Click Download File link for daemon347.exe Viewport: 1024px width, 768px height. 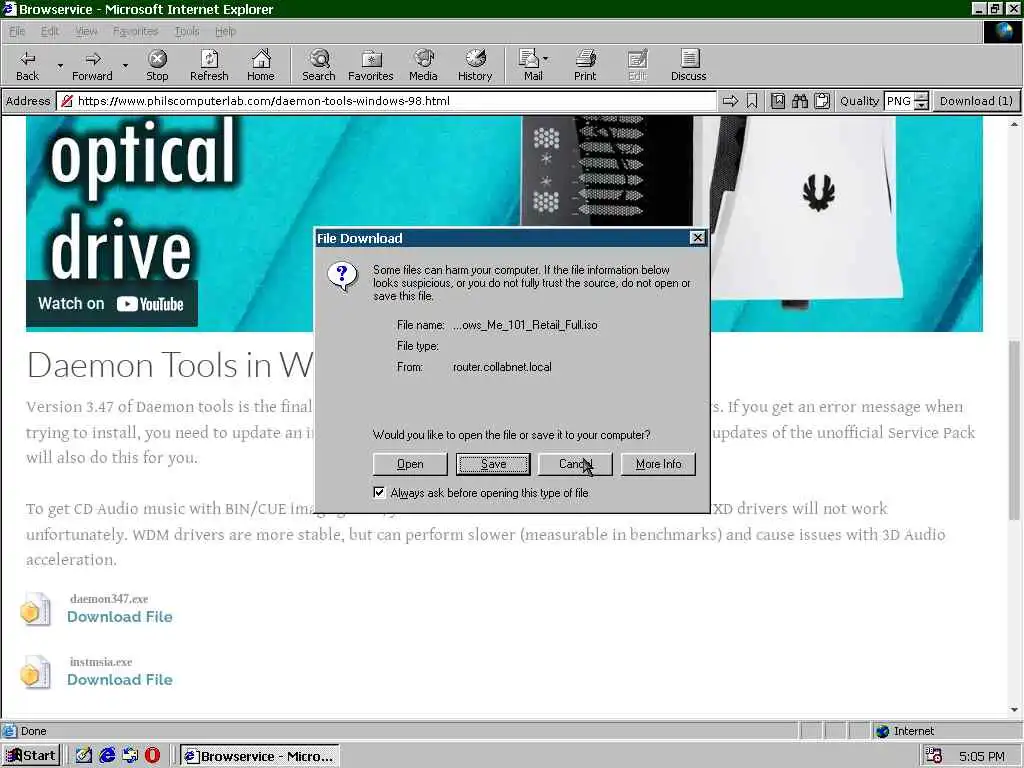coord(120,617)
